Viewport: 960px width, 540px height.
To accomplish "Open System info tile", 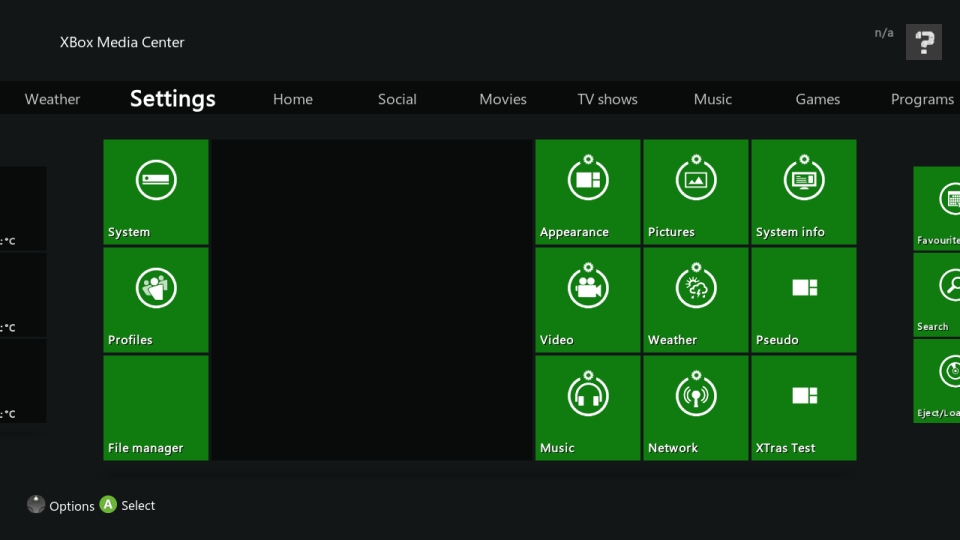I will coord(804,192).
